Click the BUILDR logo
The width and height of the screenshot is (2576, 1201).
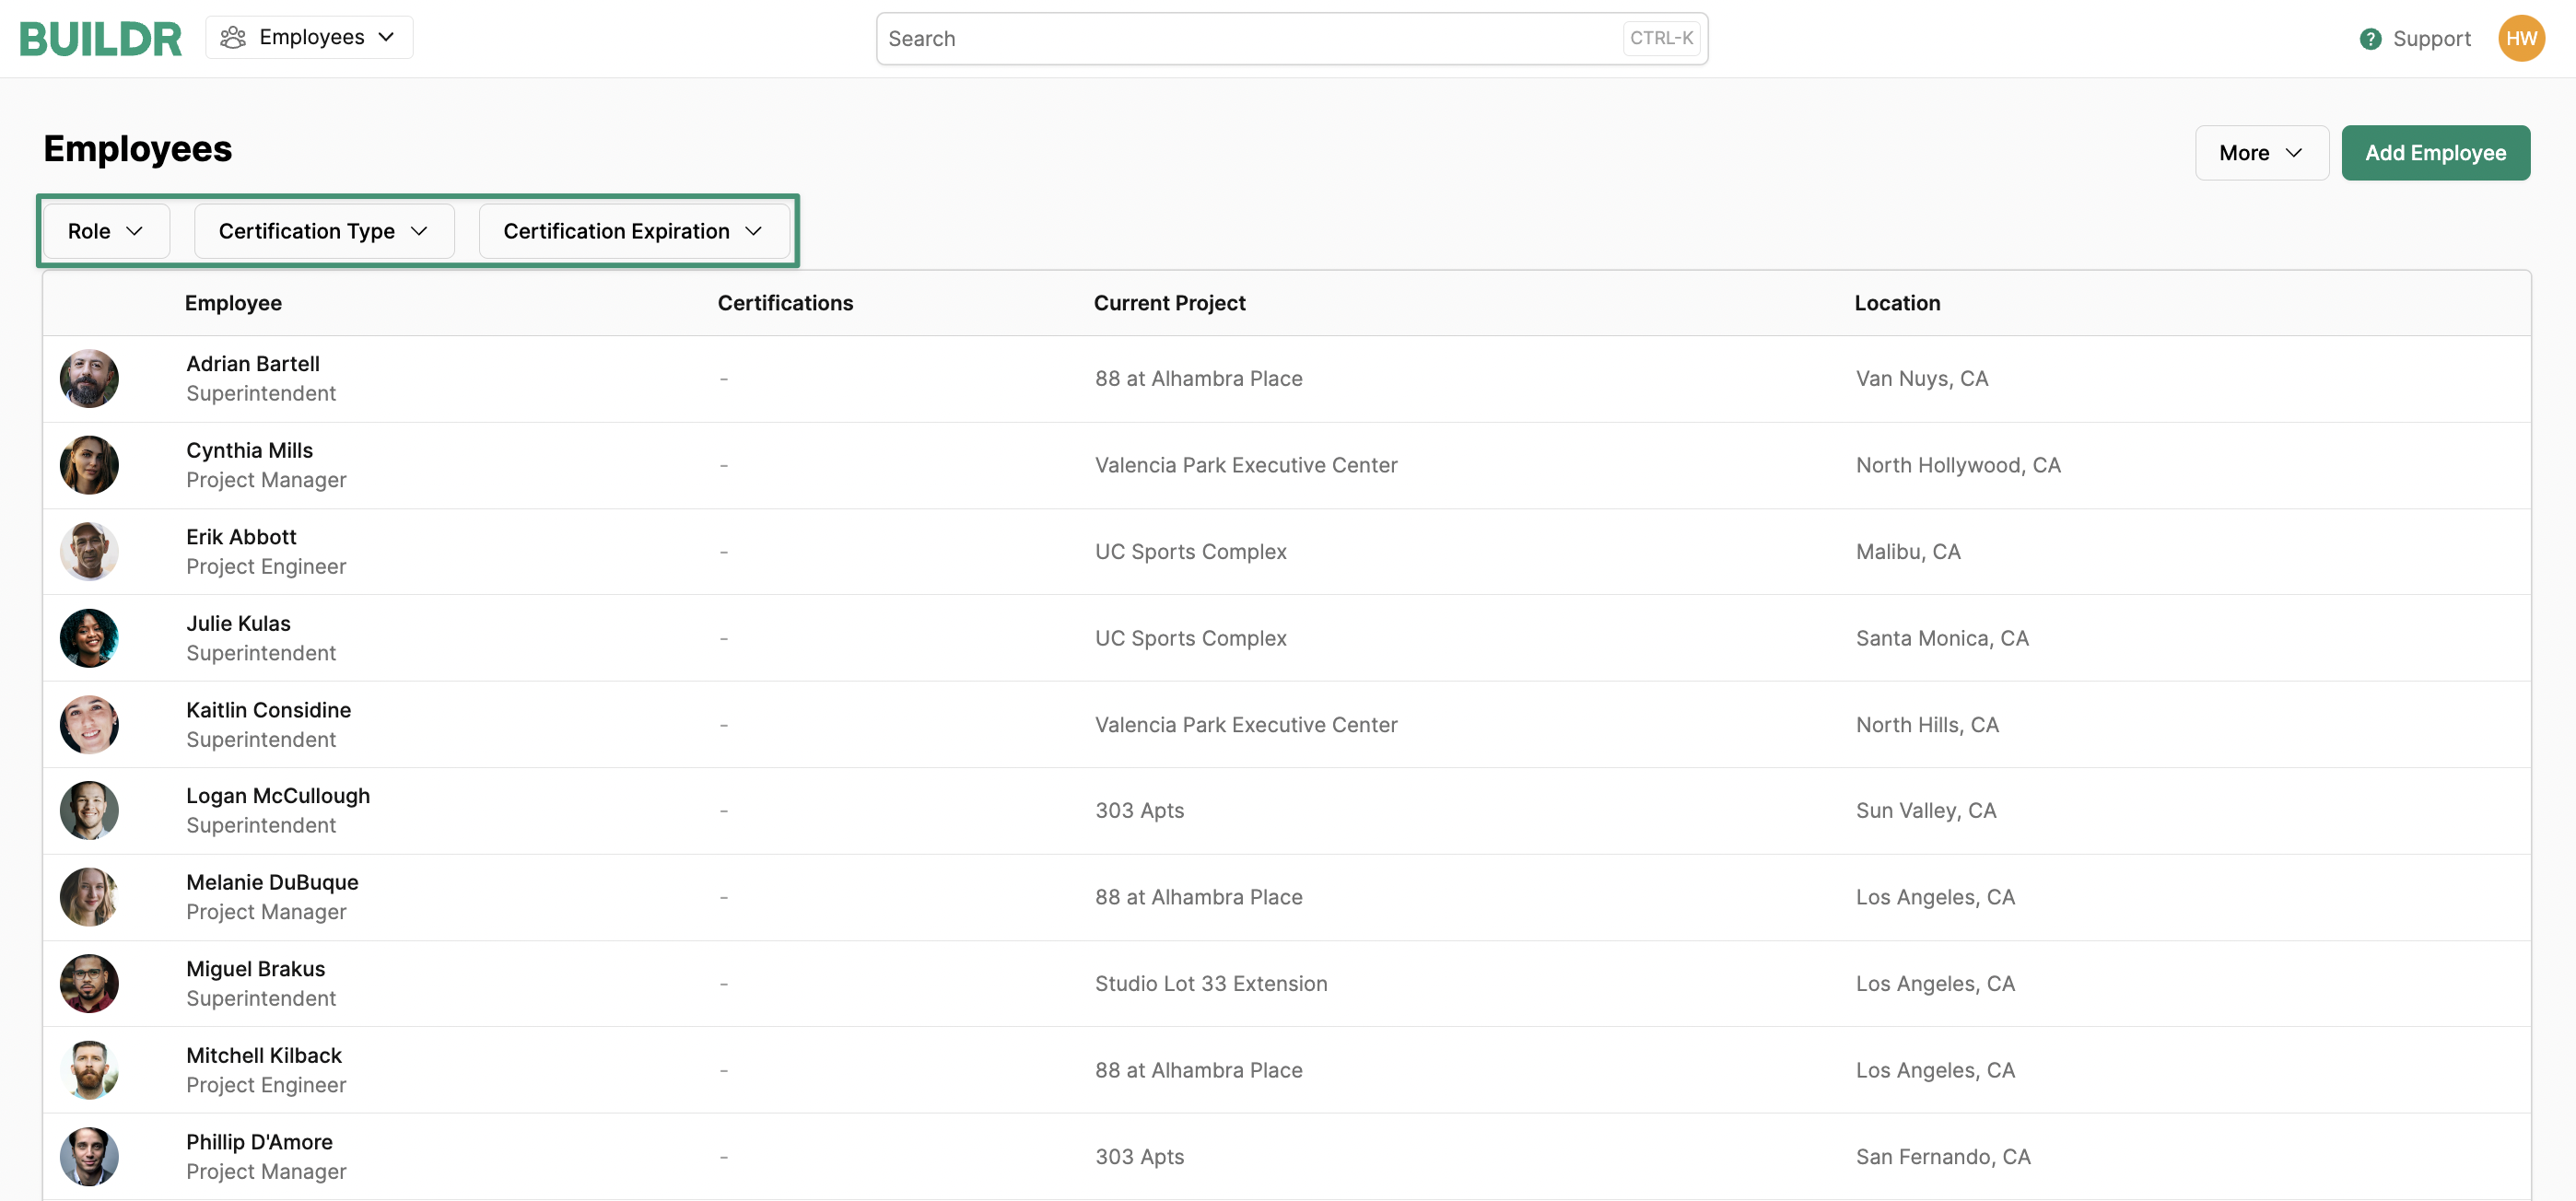100,38
